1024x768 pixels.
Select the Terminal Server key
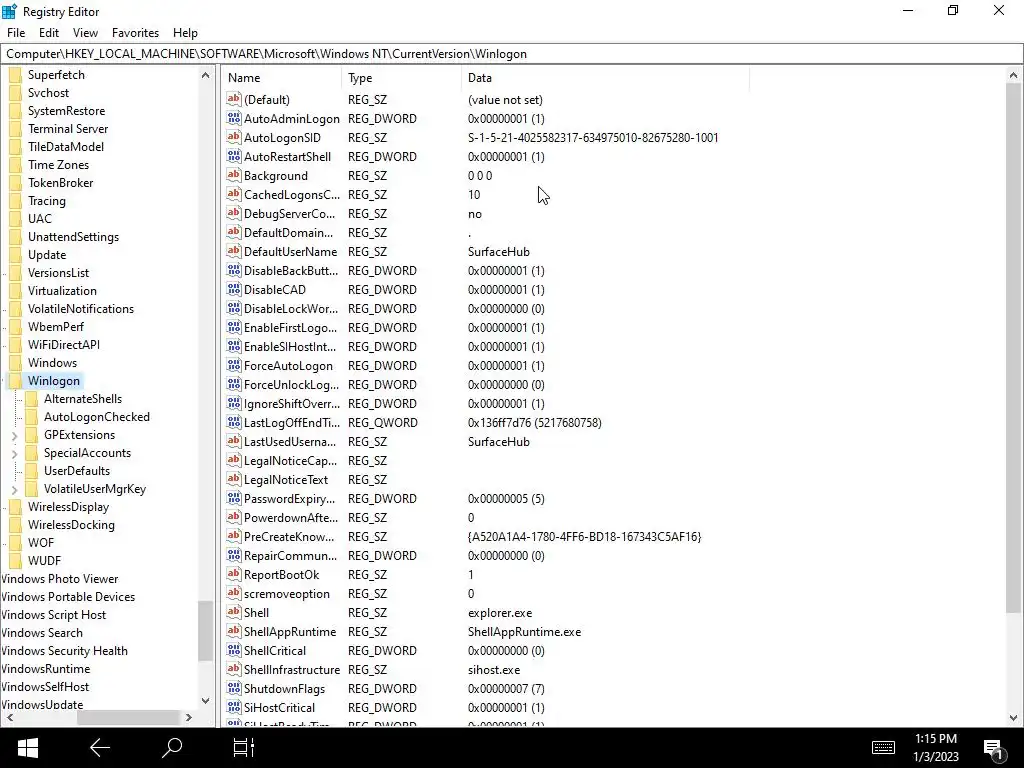pyautogui.click(x=68, y=129)
